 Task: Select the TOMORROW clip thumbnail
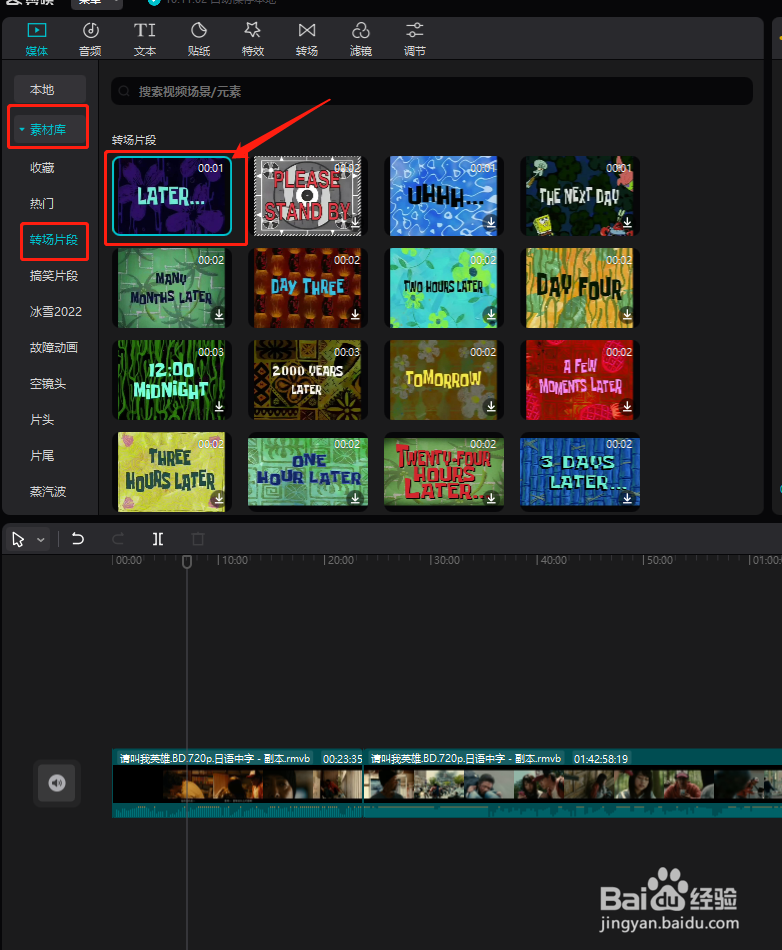coord(443,380)
